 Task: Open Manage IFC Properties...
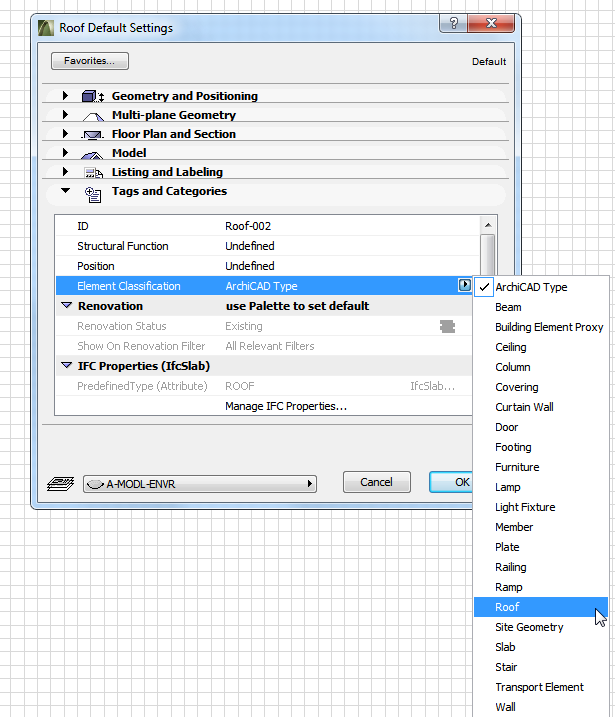point(286,406)
